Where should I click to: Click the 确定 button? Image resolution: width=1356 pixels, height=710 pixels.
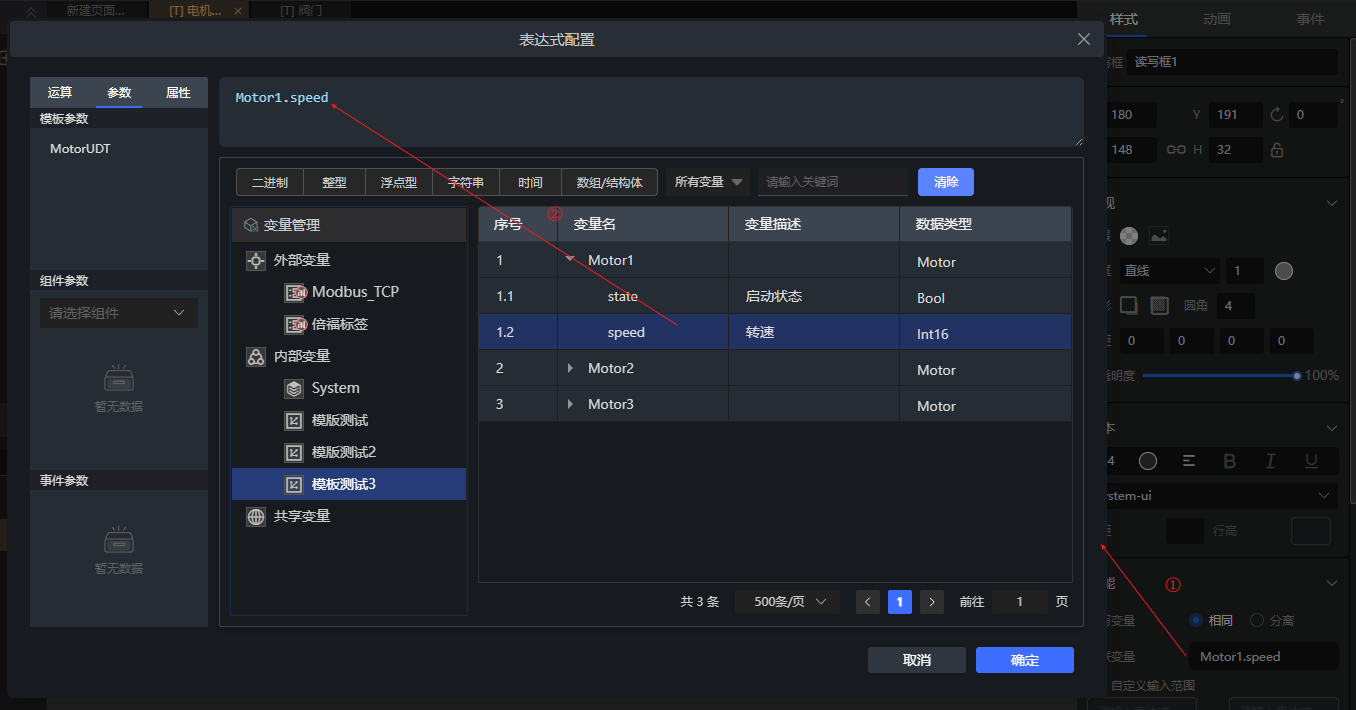(x=1025, y=660)
